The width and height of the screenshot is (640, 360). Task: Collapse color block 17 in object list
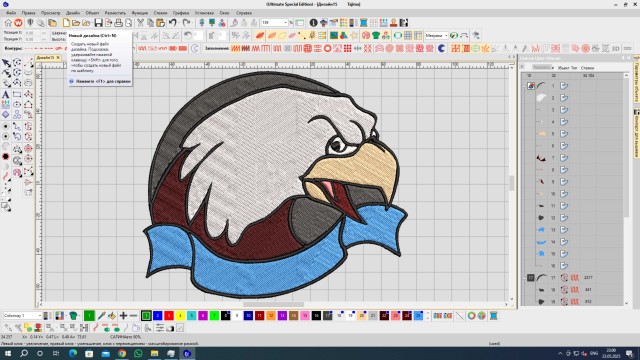(525, 278)
